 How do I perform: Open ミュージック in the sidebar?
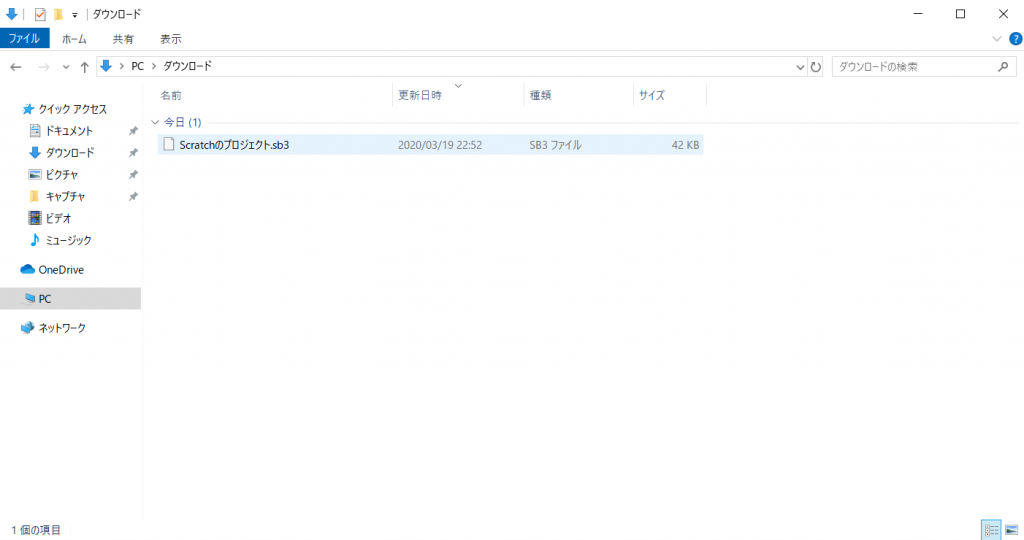coord(68,240)
